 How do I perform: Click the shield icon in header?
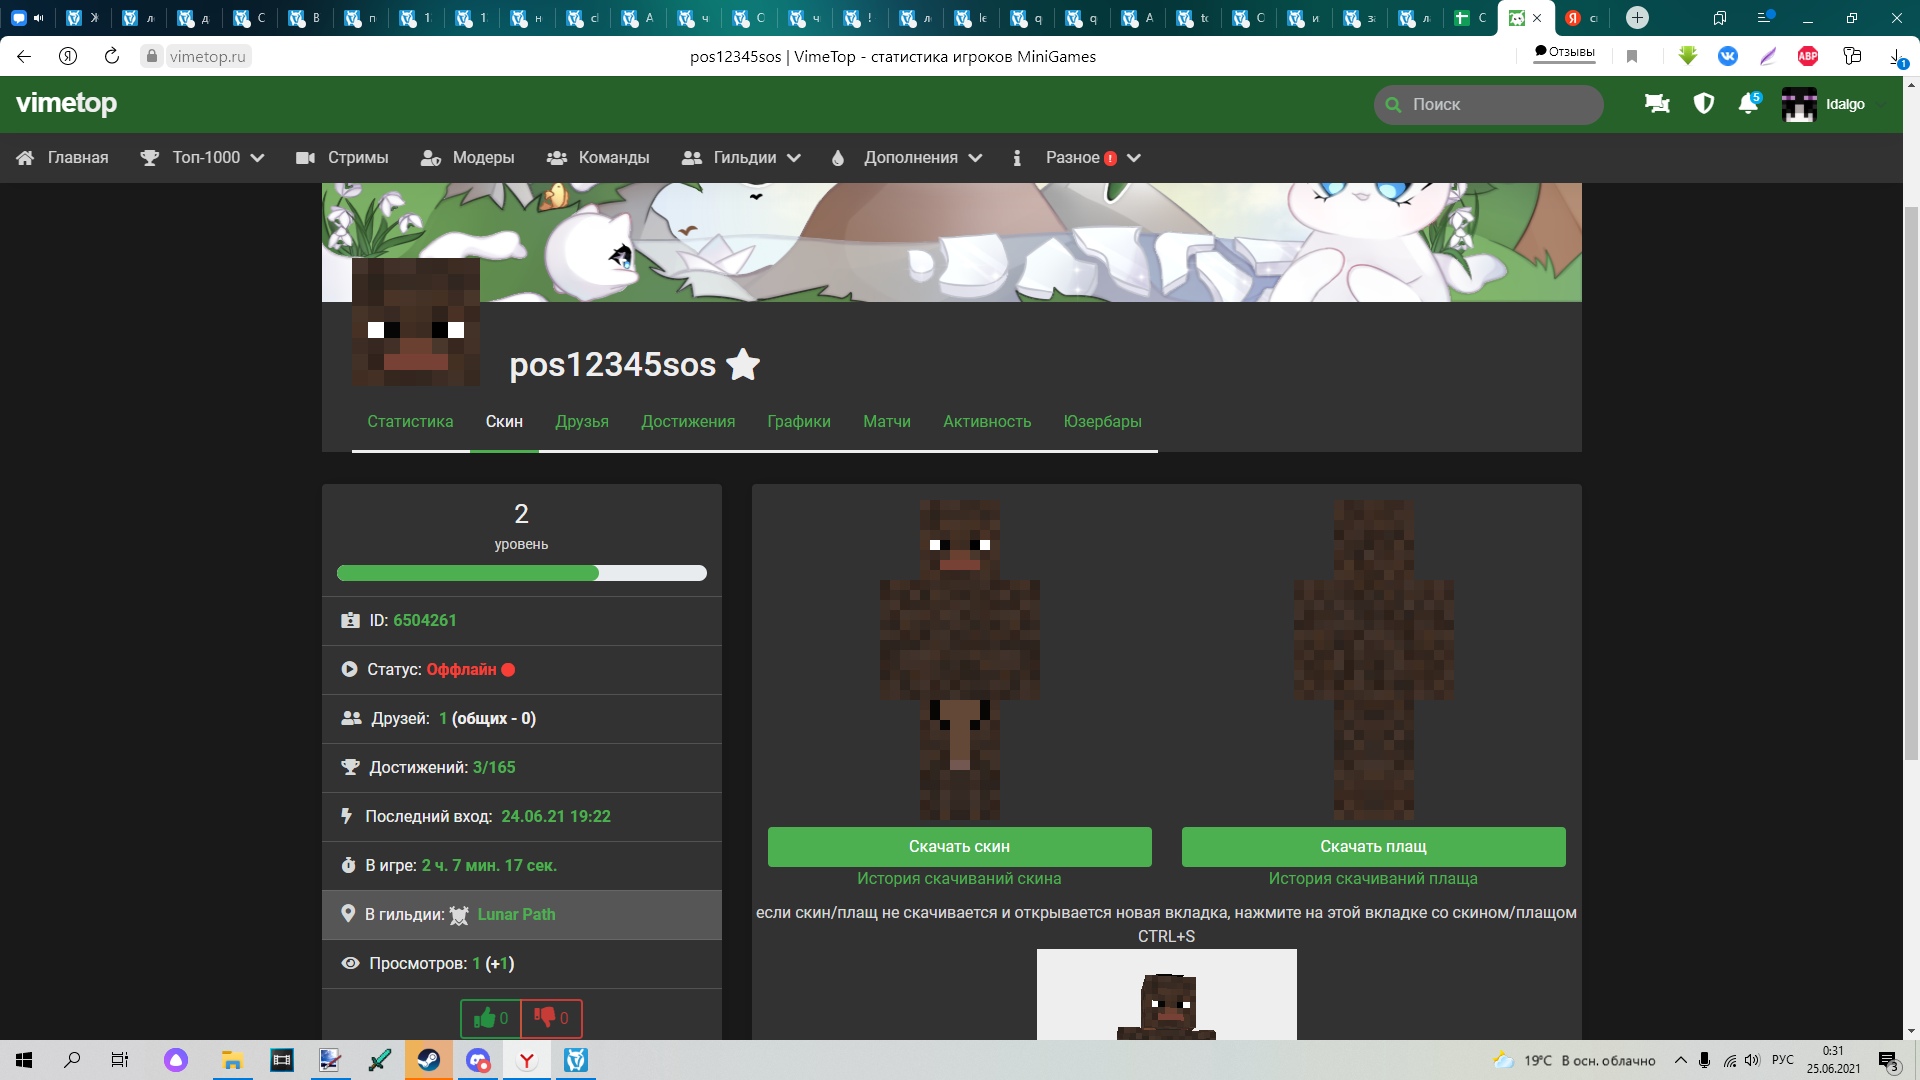[x=1704, y=104]
